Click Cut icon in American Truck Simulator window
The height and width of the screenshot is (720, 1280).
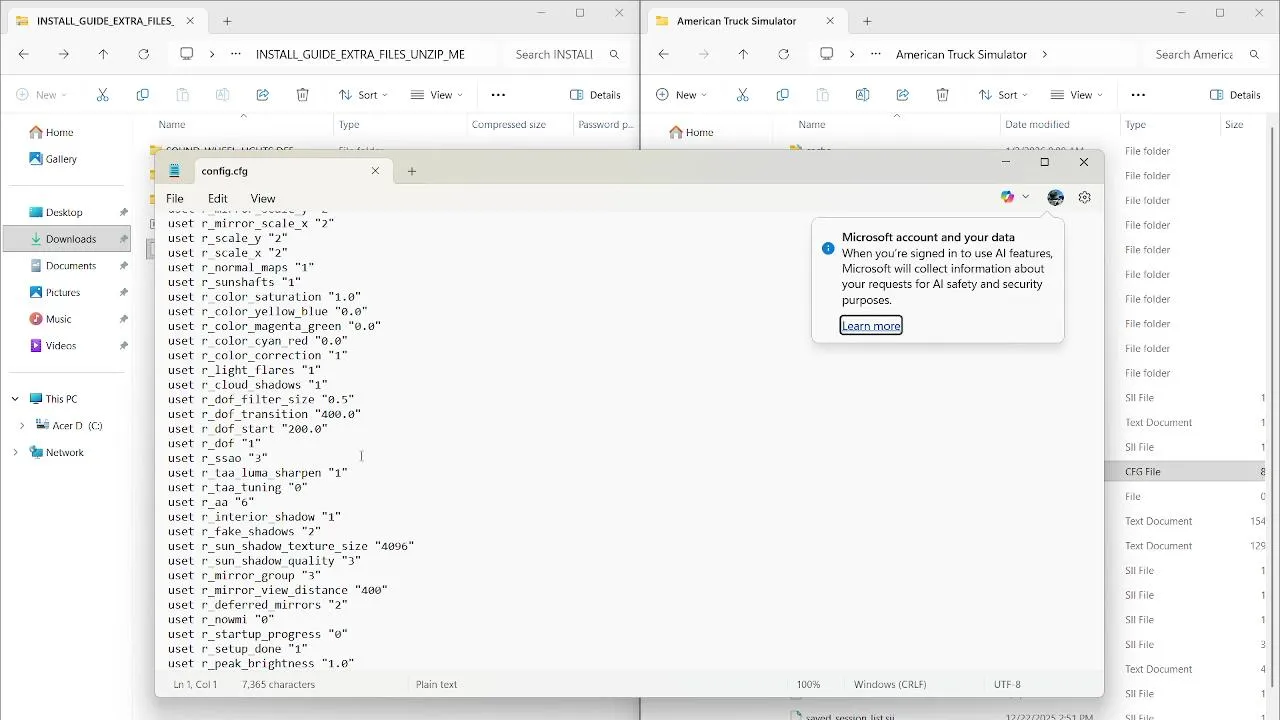tap(742, 95)
